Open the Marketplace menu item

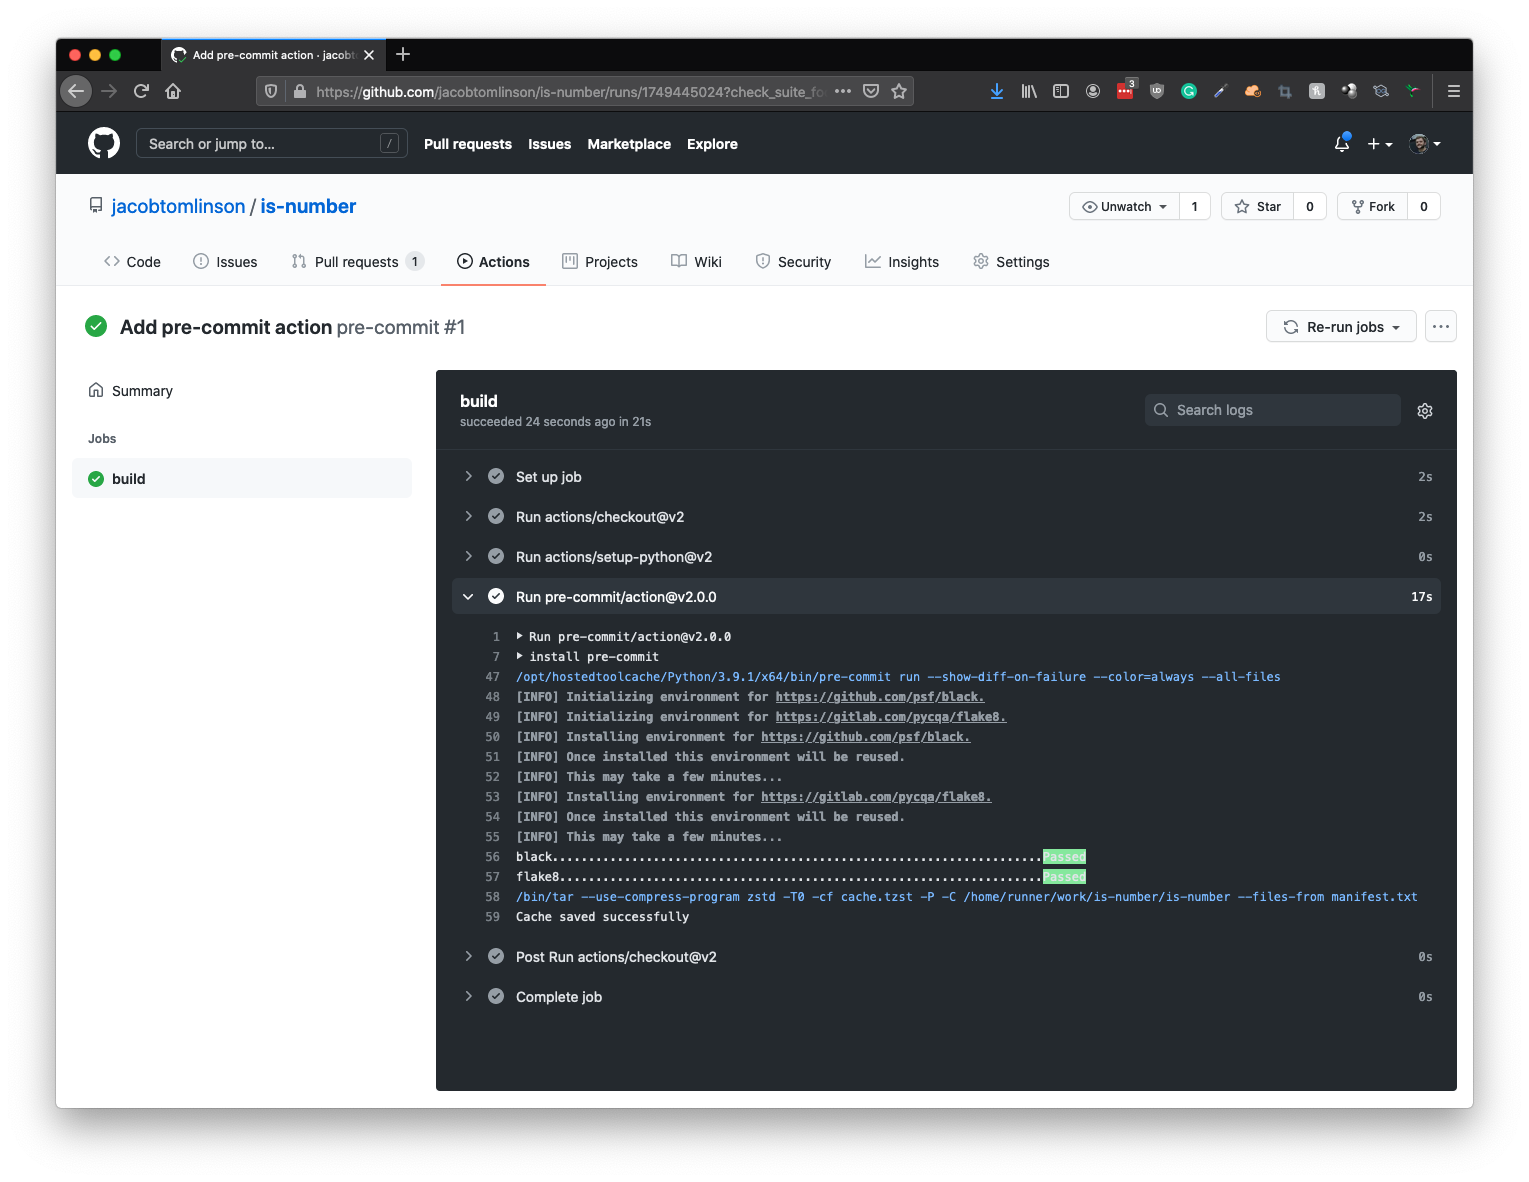click(x=629, y=143)
